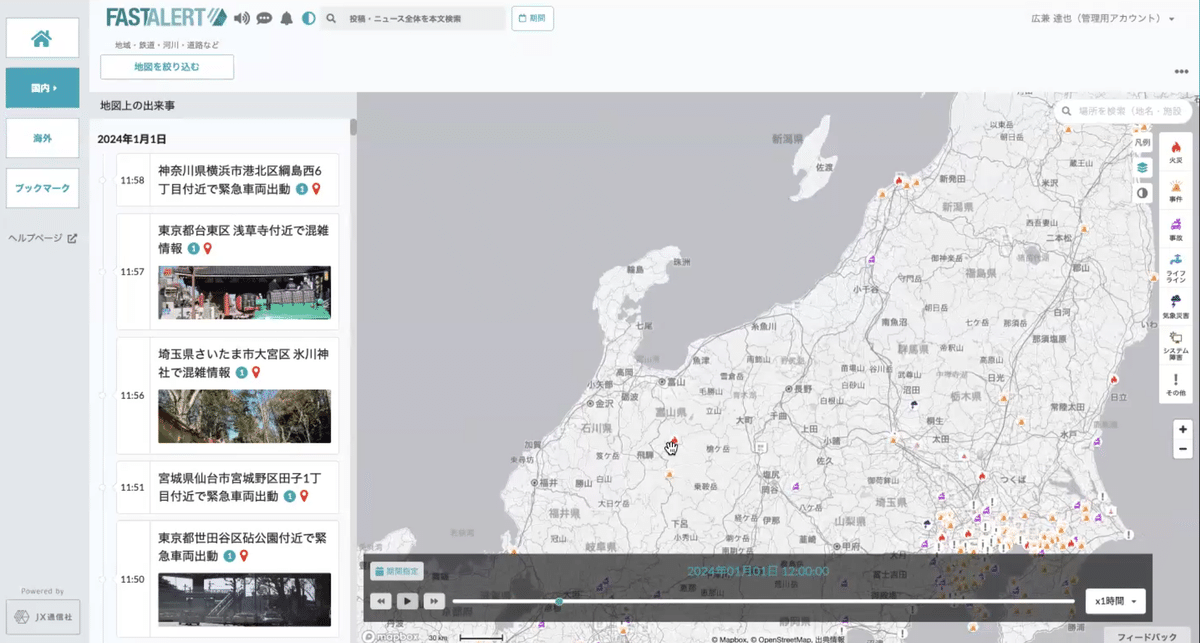The width and height of the screenshot is (1200, 643).
Task: Toggle the map contrast control
Action: tap(1143, 192)
